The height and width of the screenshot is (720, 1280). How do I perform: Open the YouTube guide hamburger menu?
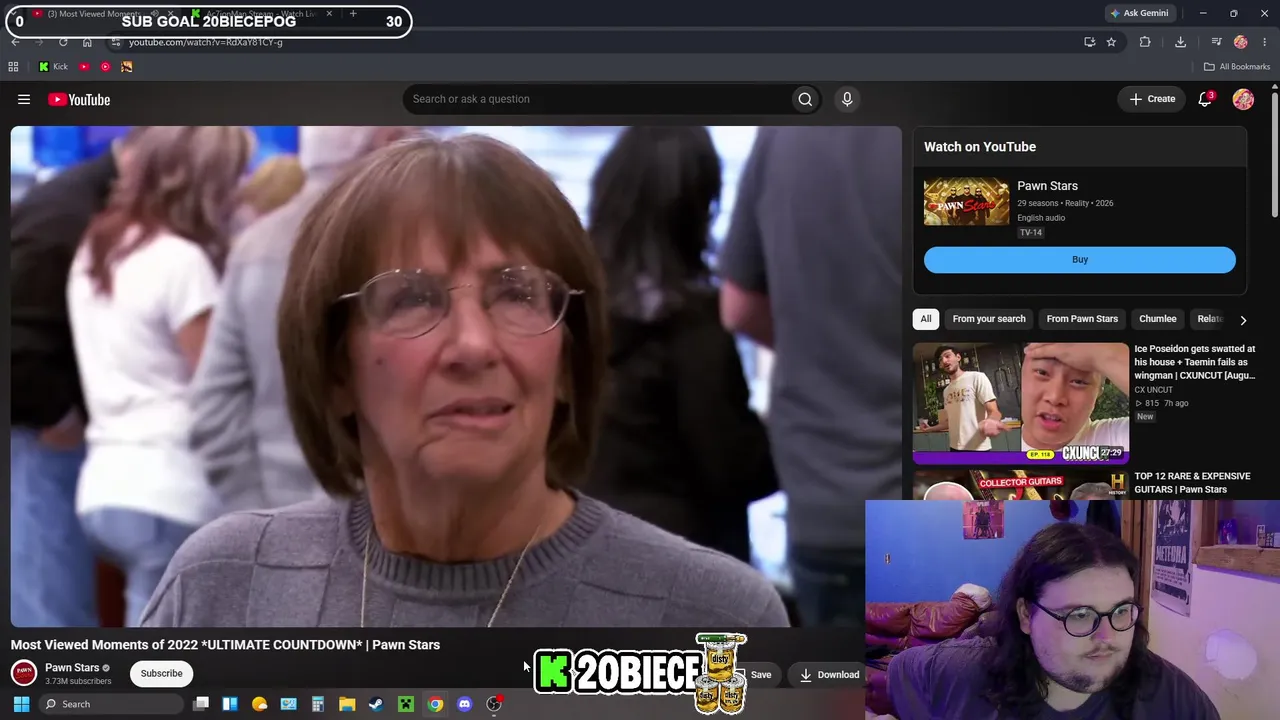(x=24, y=99)
